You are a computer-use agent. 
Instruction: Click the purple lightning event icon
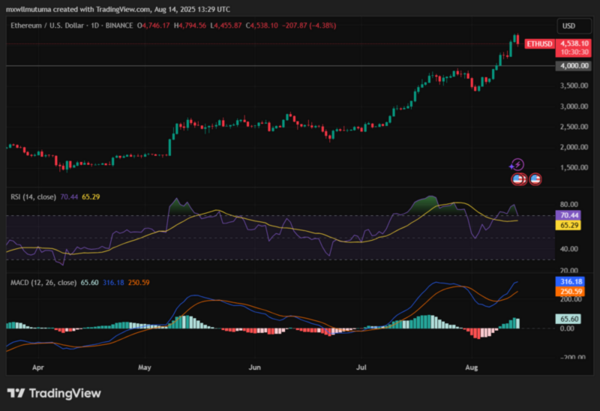pyautogui.click(x=517, y=165)
